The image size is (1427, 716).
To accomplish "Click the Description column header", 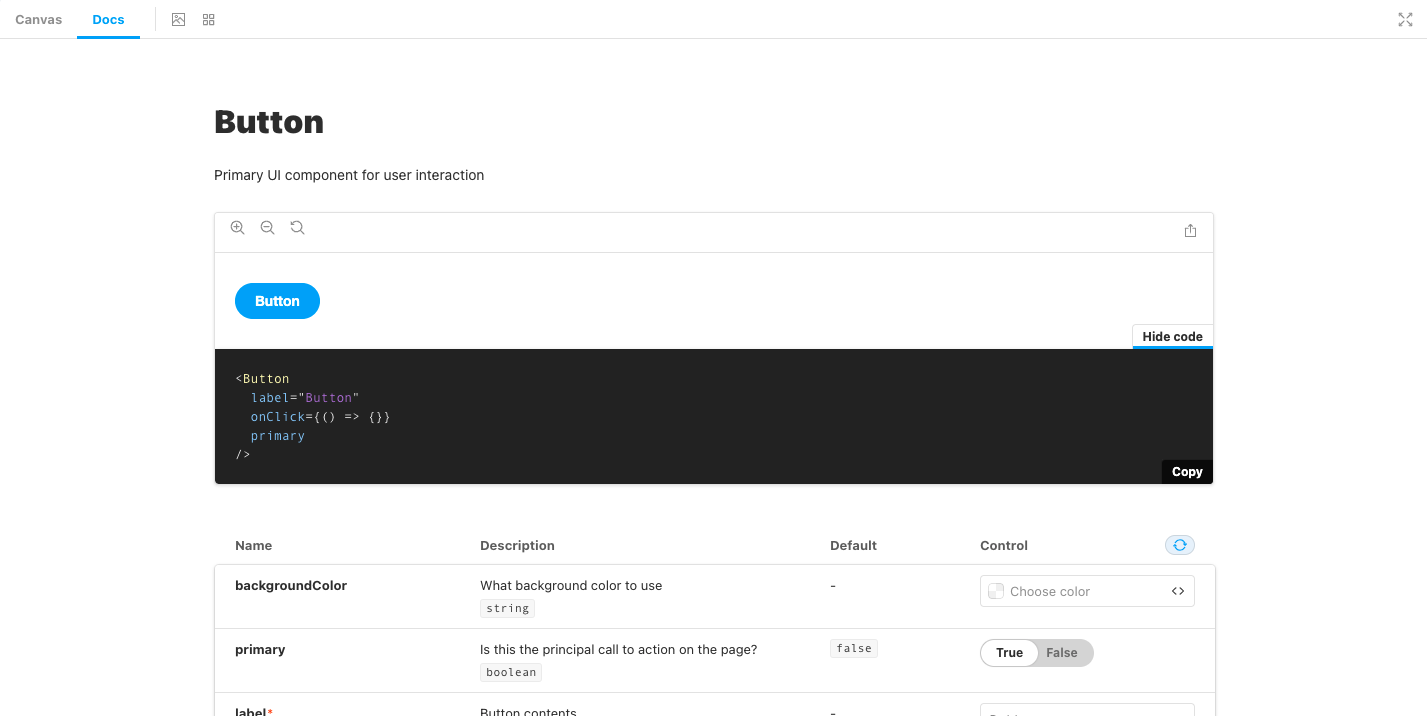I will click(517, 546).
